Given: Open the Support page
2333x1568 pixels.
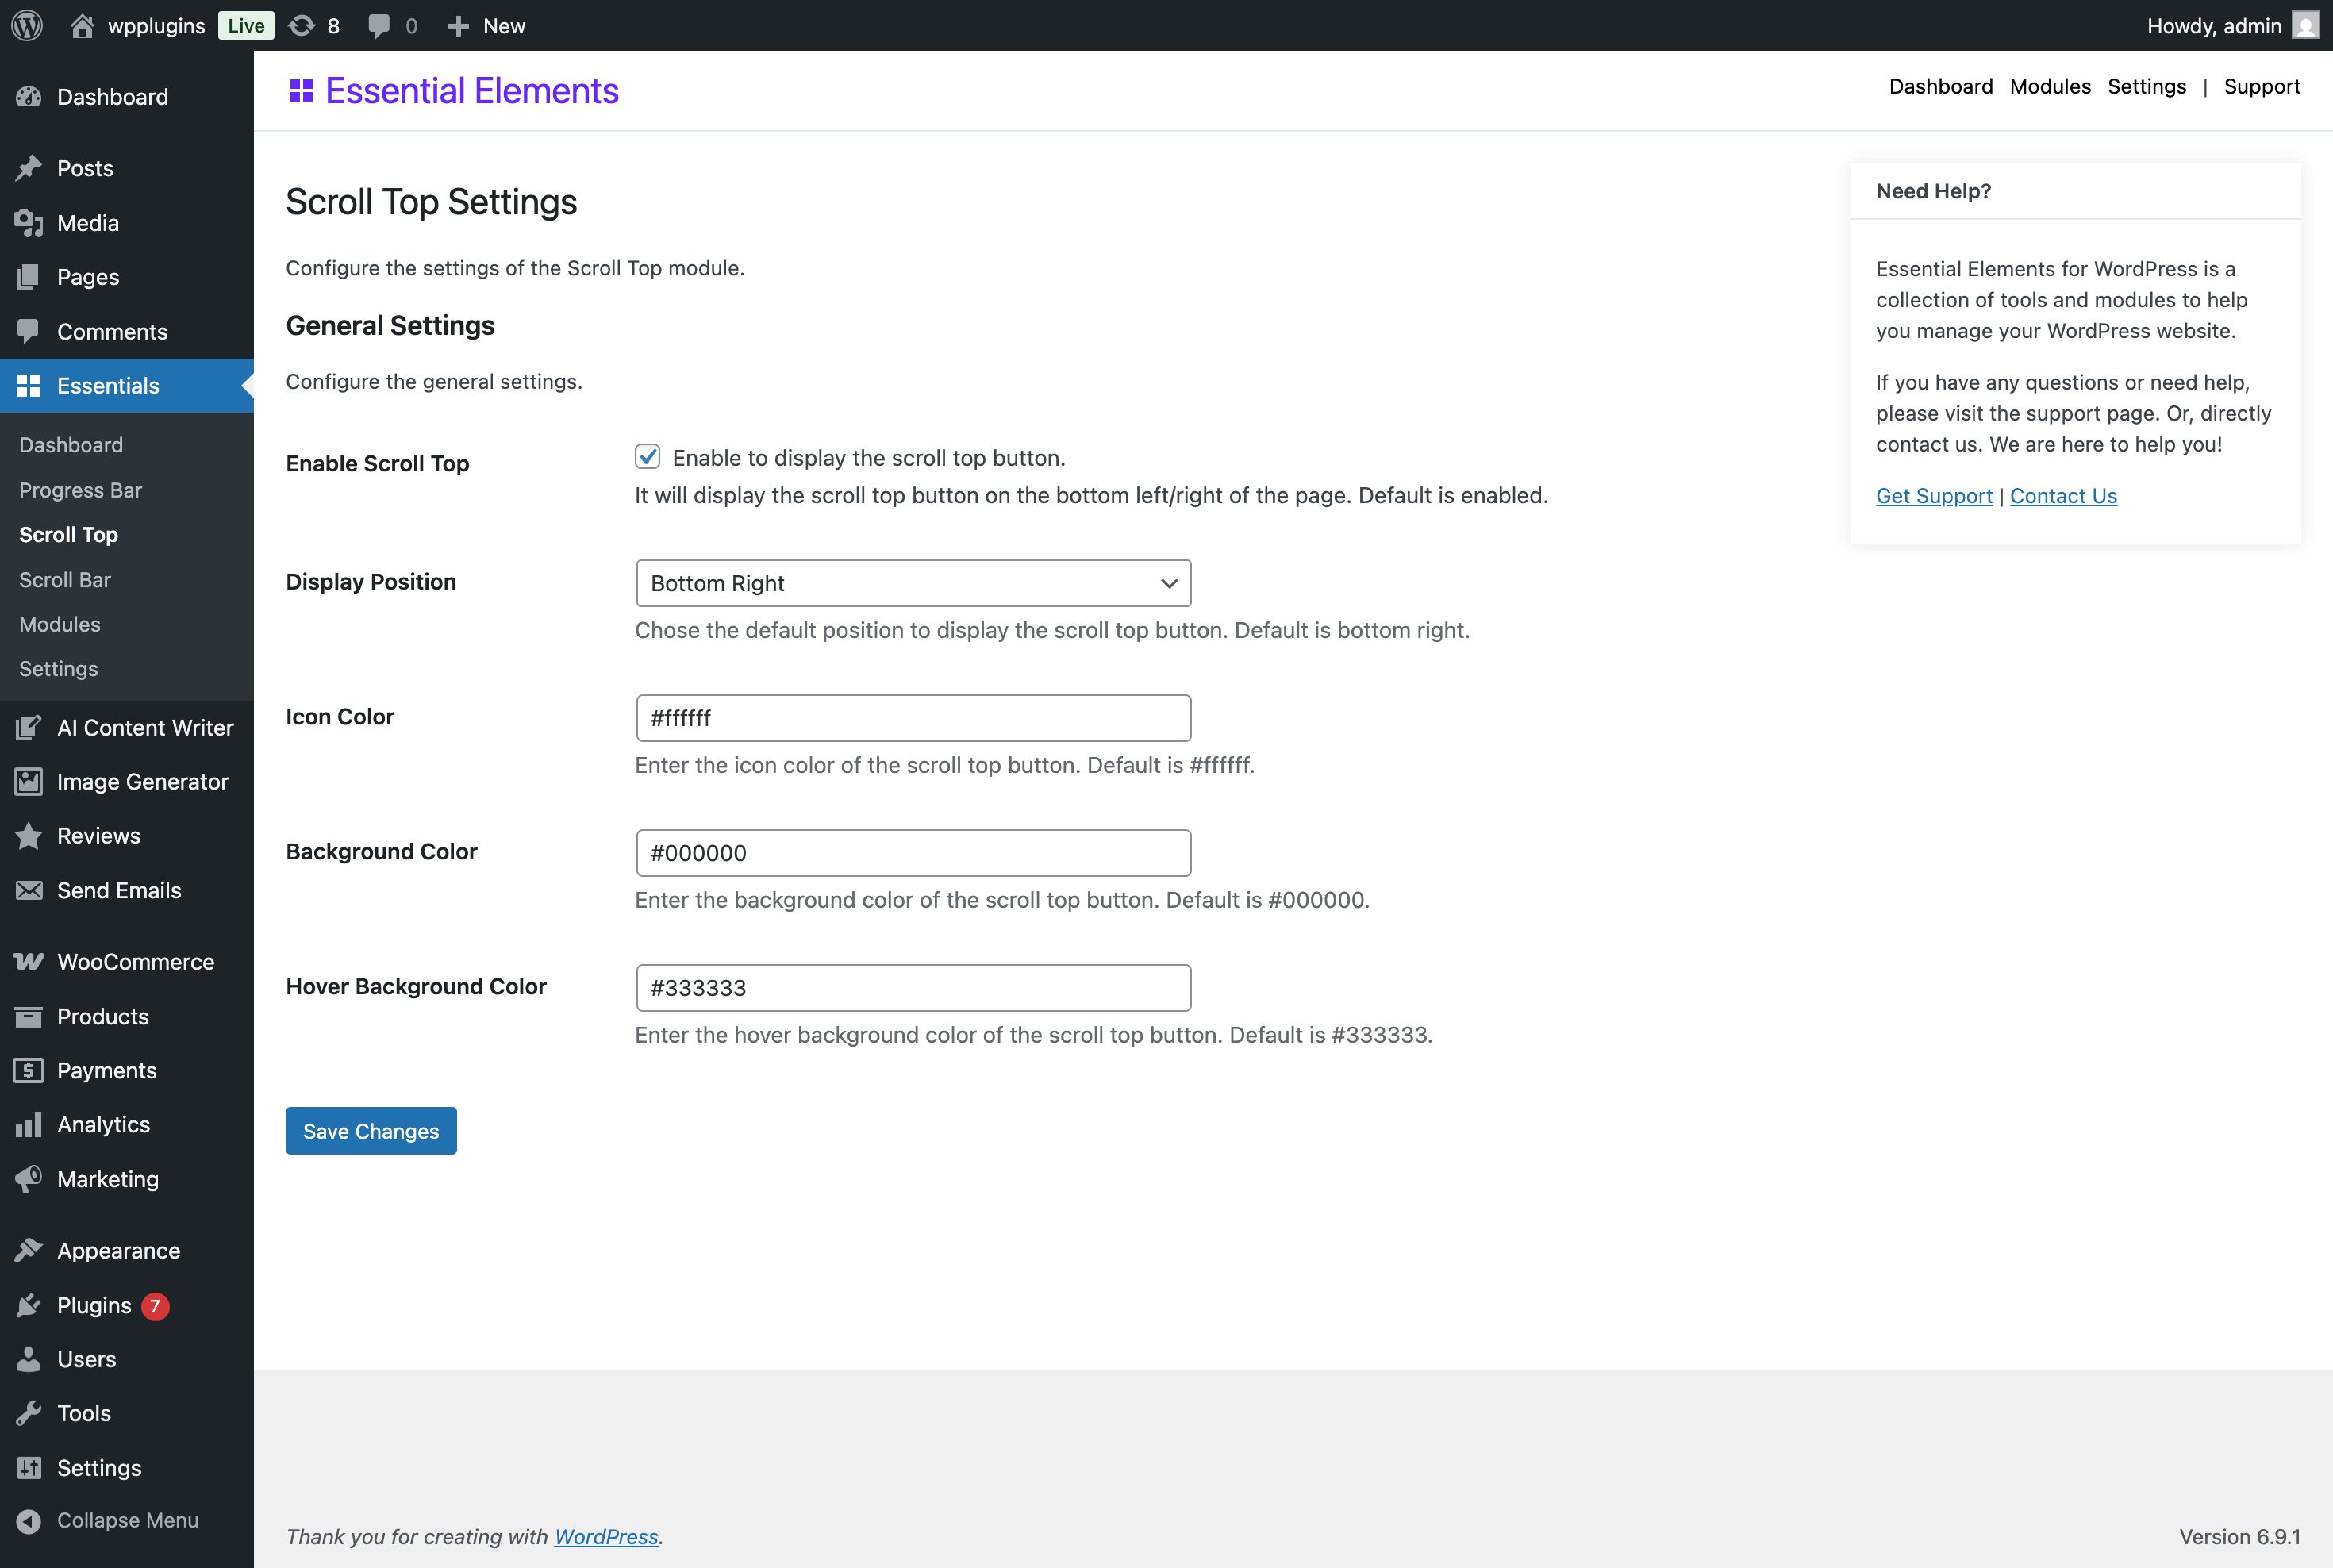Looking at the screenshot, I should point(2262,87).
